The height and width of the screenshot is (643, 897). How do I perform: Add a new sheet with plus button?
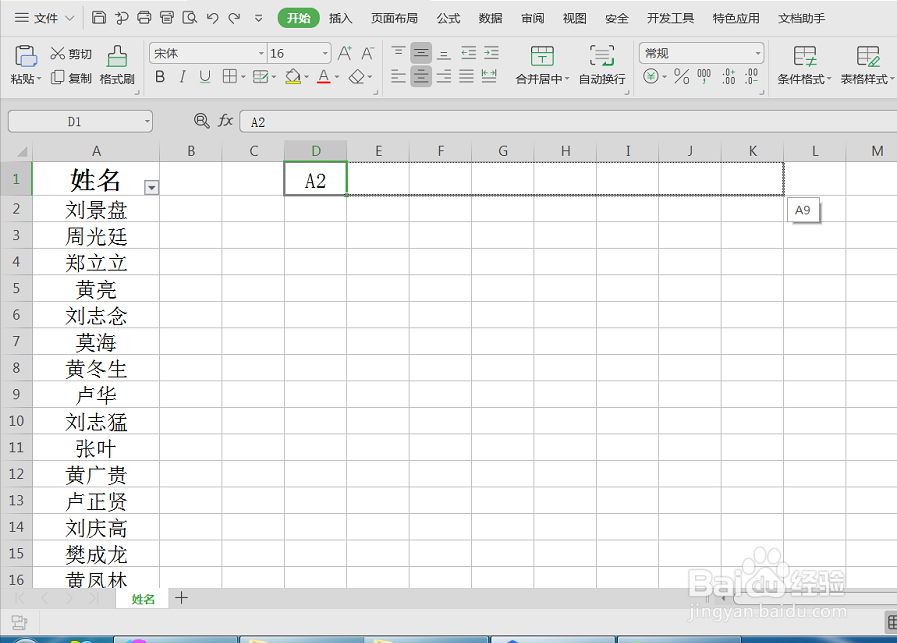click(x=181, y=598)
